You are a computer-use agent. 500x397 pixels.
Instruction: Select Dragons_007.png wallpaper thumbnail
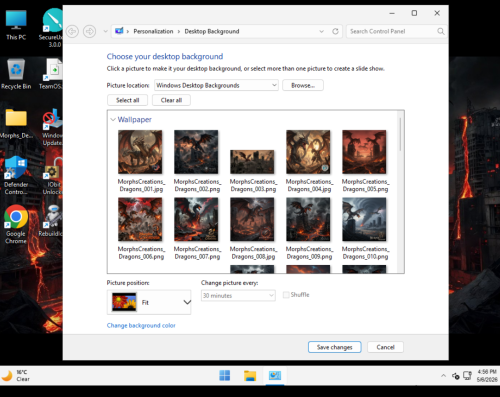click(196, 219)
